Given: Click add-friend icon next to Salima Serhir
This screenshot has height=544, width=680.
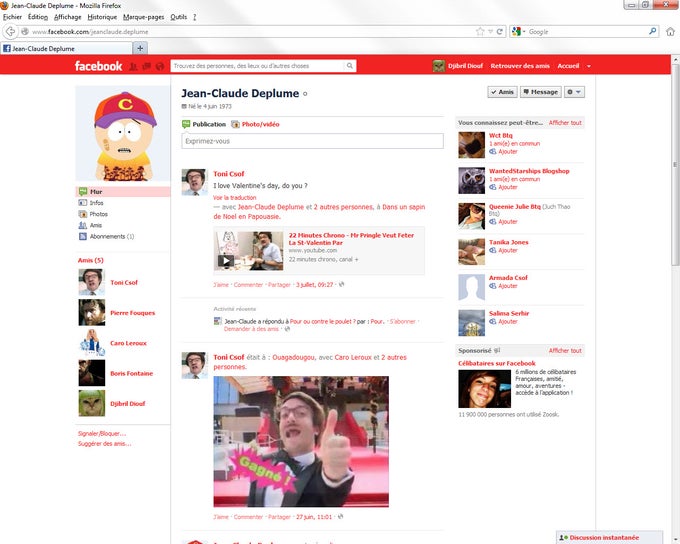Looking at the screenshot, I should pyautogui.click(x=493, y=321).
